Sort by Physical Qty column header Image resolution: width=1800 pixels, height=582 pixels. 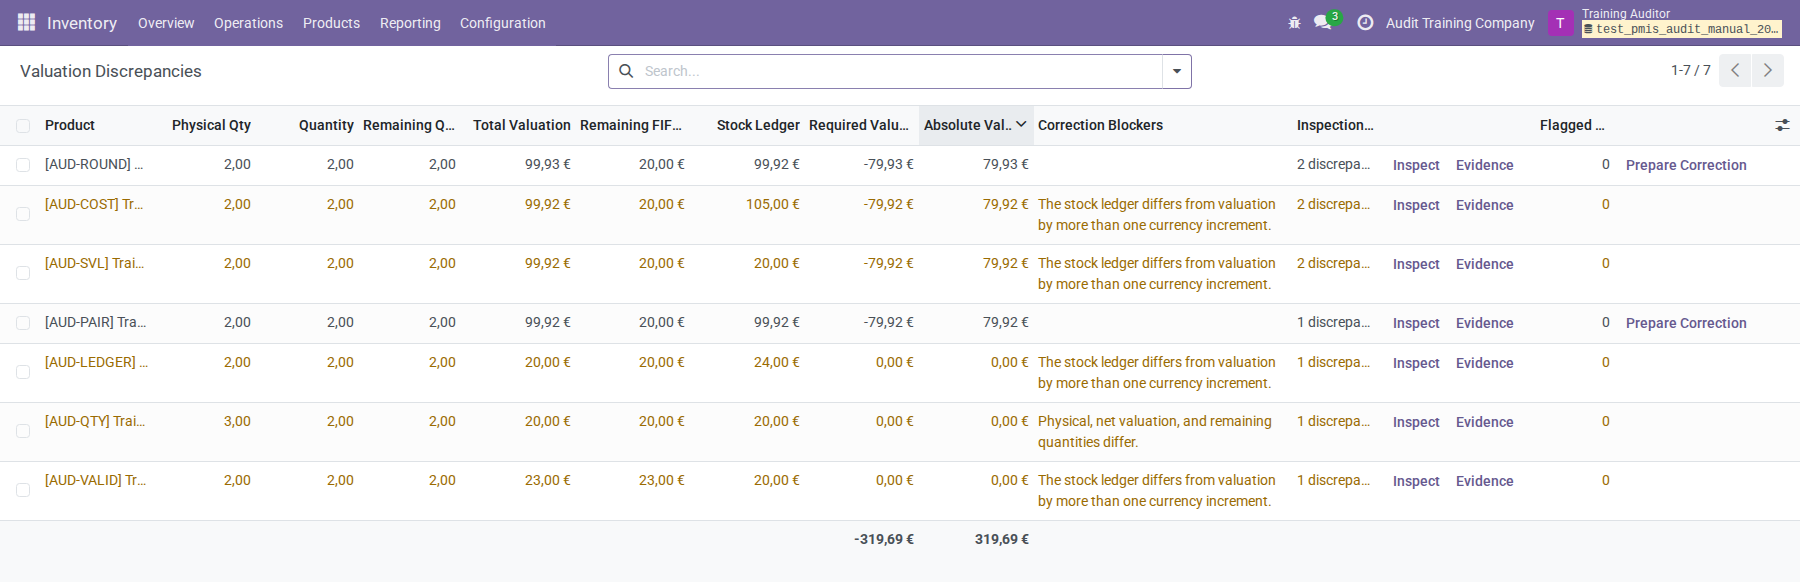point(211,125)
